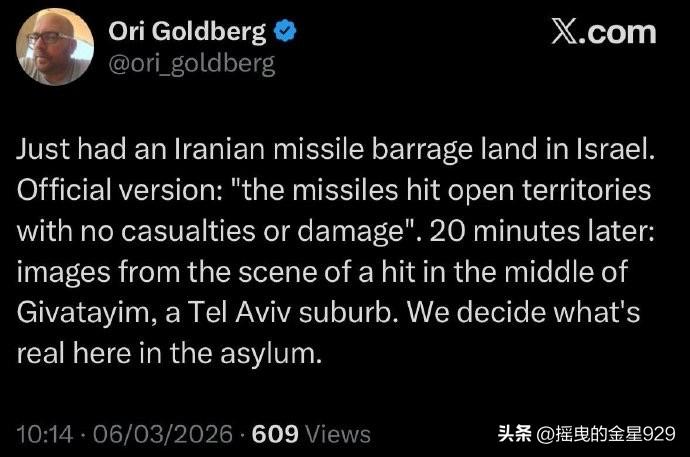Click the X letter of the logo

[x=566, y=32]
